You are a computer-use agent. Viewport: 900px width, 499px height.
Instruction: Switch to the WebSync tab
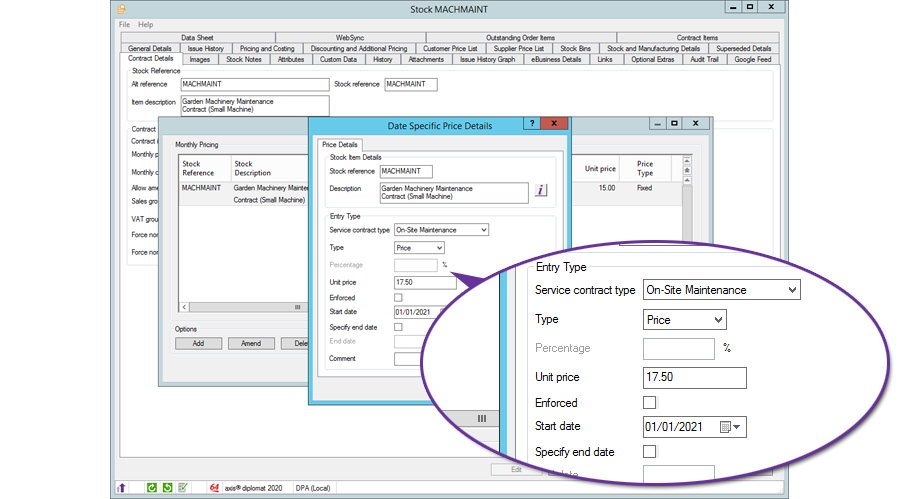(x=350, y=38)
